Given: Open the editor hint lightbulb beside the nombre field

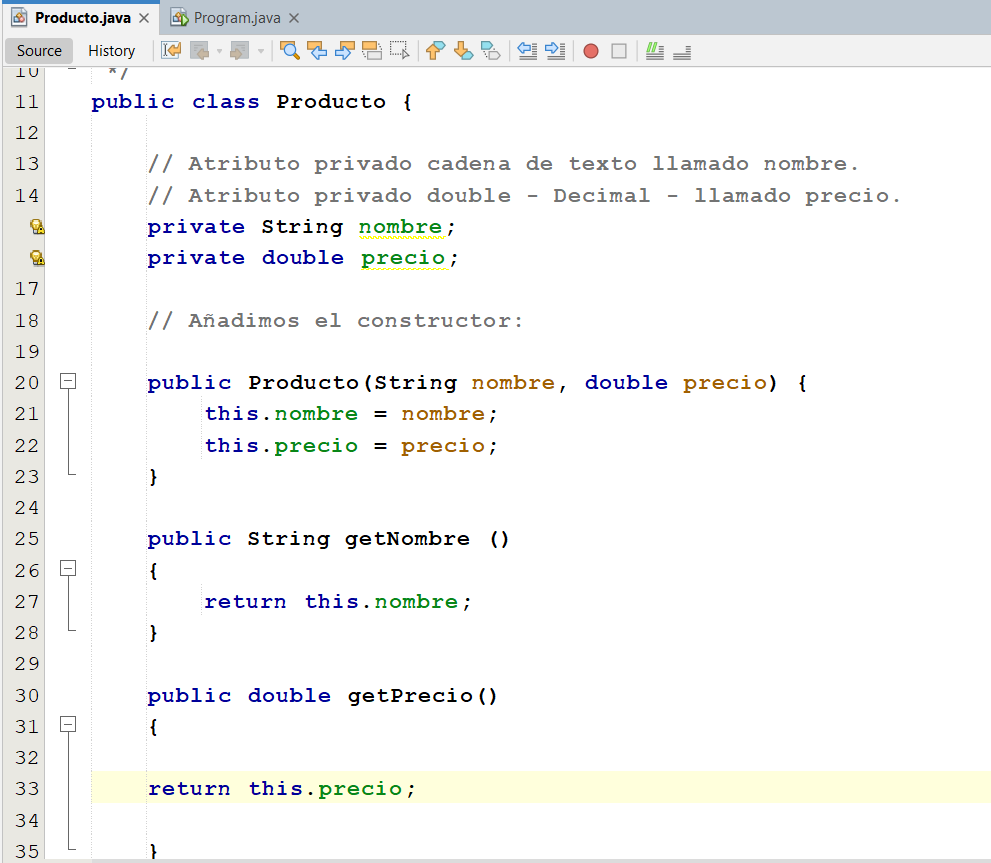Looking at the screenshot, I should click(x=37, y=227).
